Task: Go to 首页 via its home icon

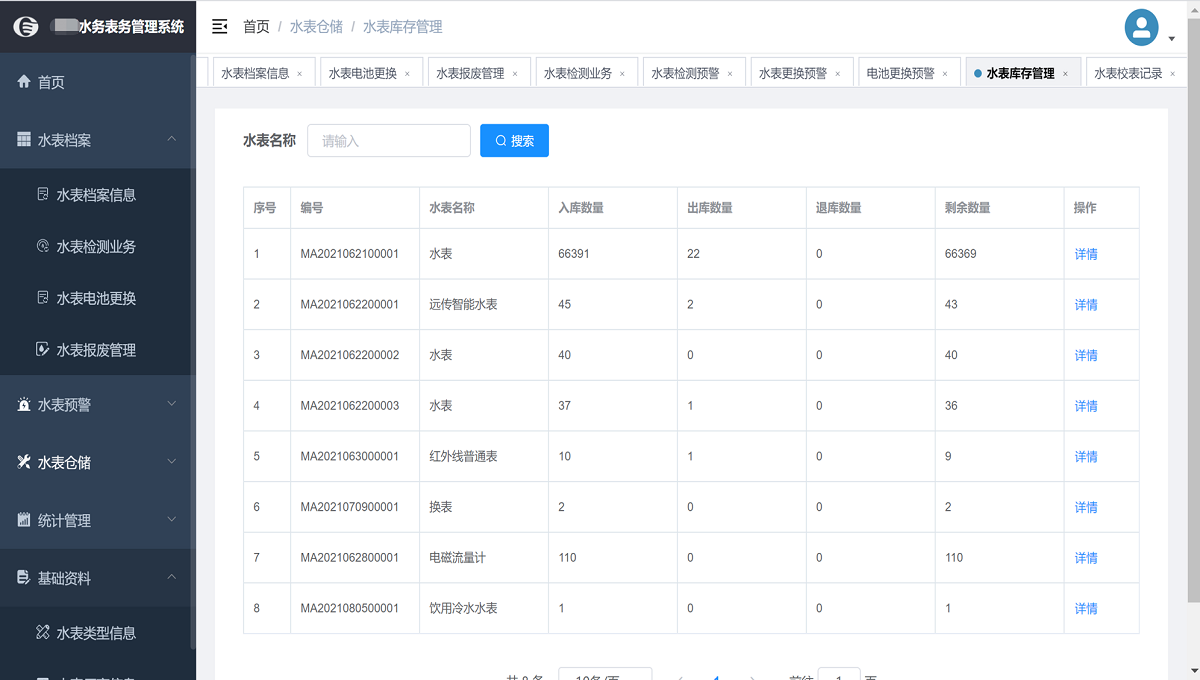Action: click(x=24, y=83)
